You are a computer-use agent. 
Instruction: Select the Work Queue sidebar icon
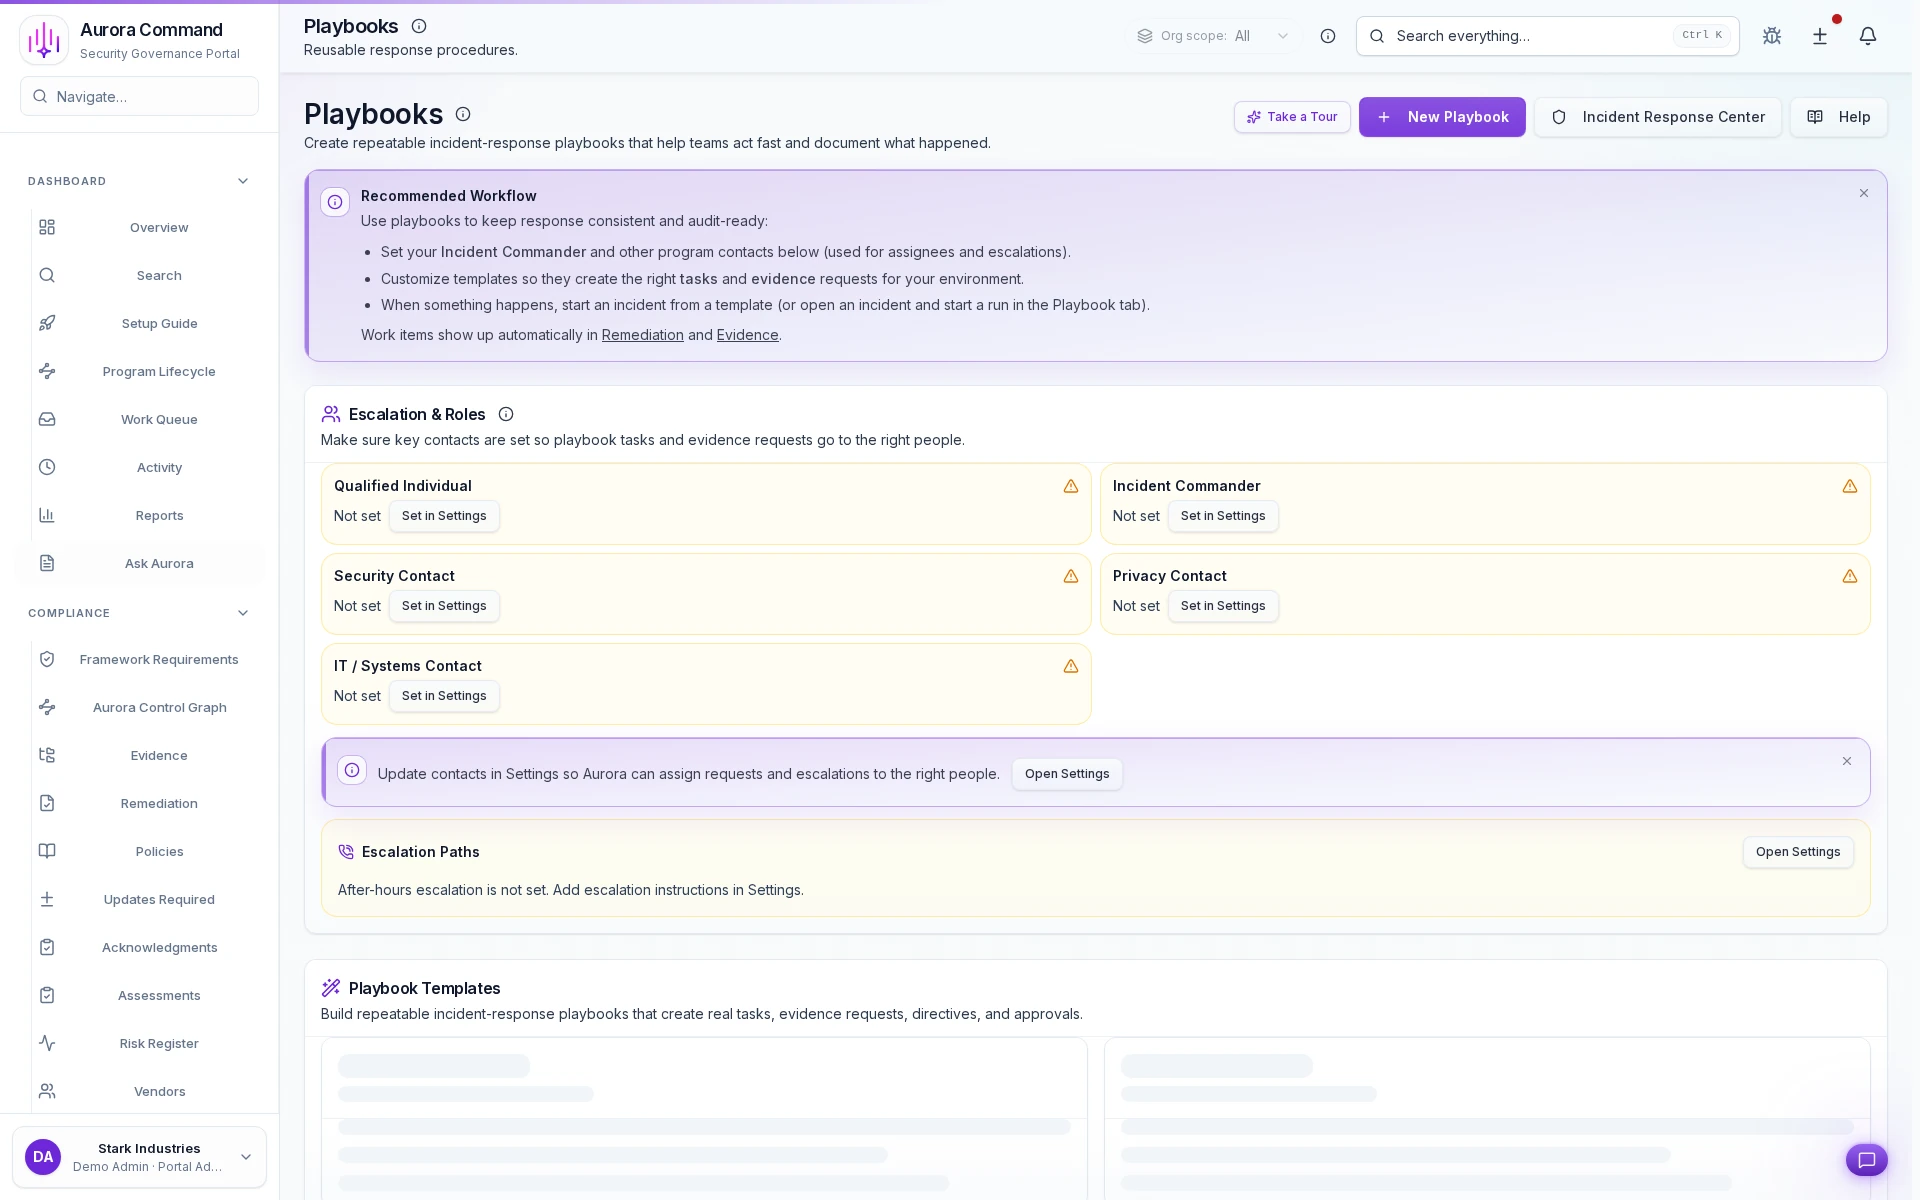47,419
